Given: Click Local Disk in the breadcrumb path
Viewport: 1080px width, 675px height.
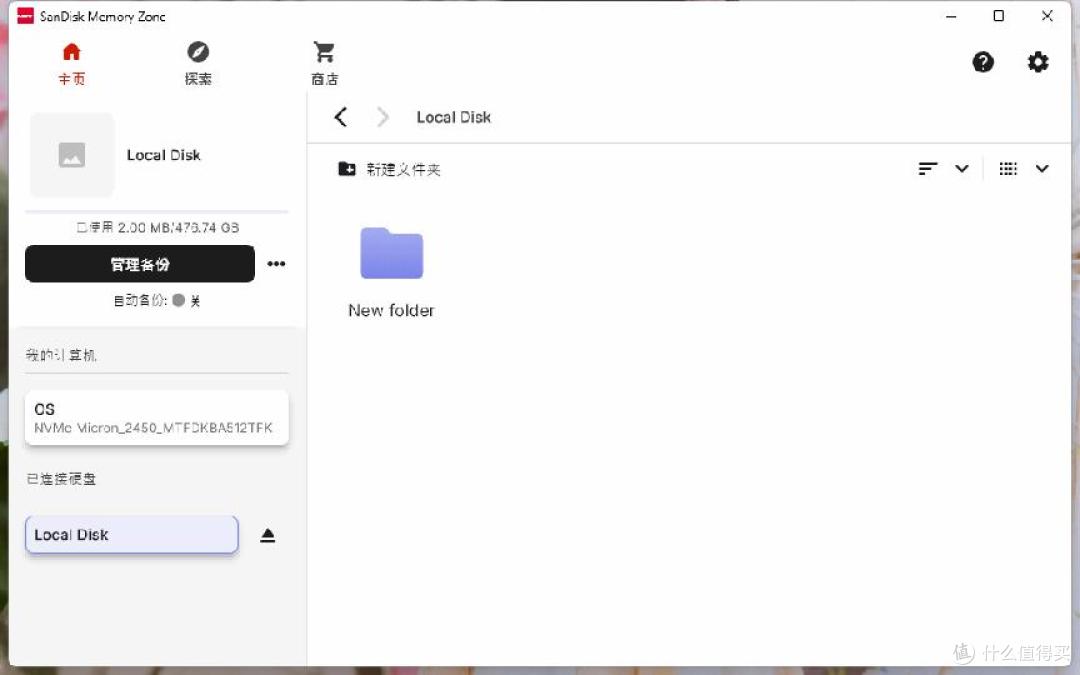Looking at the screenshot, I should pos(453,117).
